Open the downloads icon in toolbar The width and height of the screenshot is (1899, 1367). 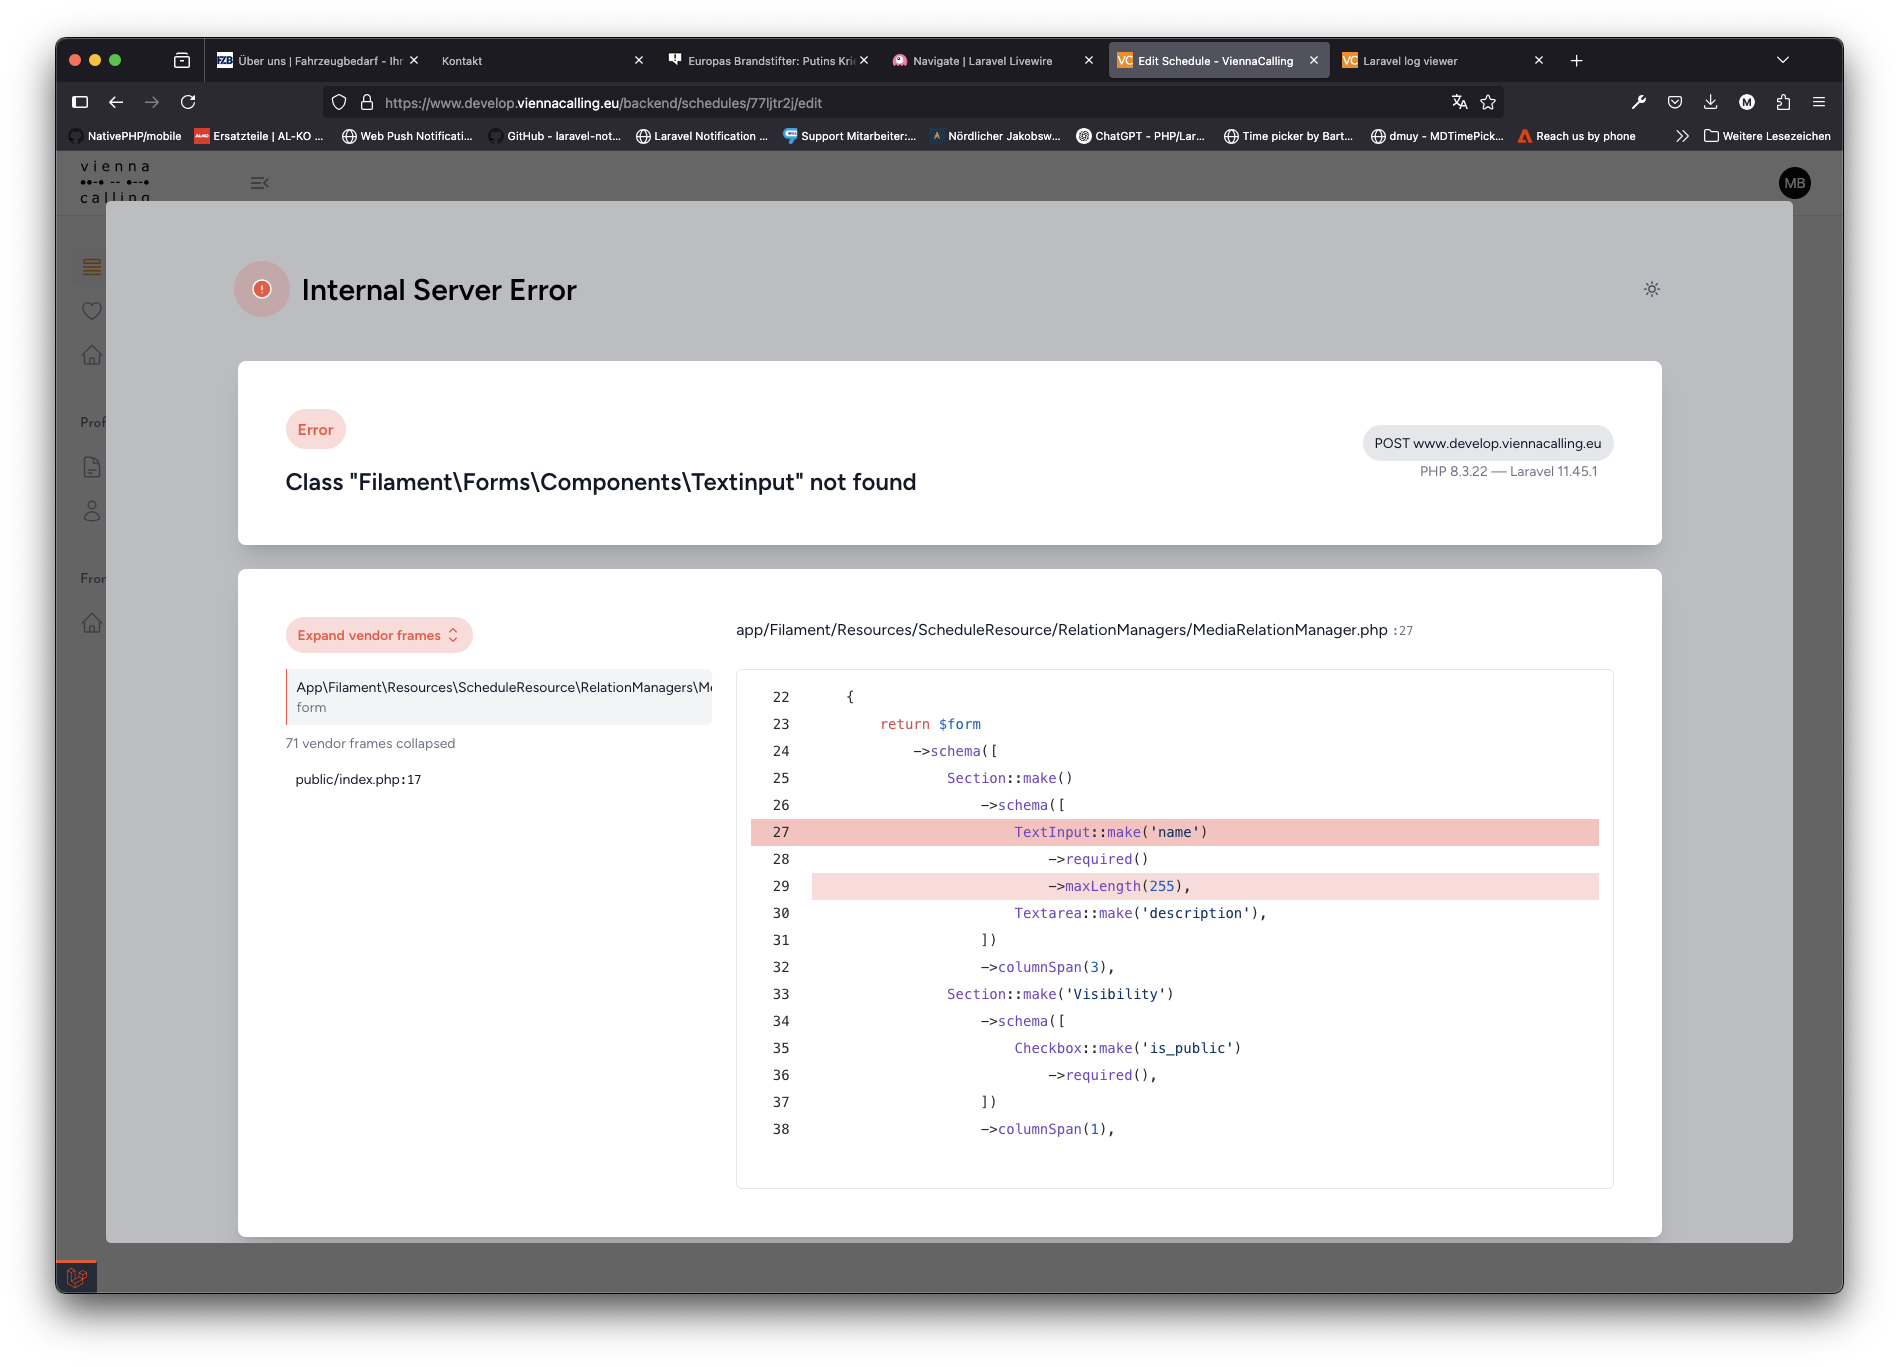click(x=1711, y=102)
